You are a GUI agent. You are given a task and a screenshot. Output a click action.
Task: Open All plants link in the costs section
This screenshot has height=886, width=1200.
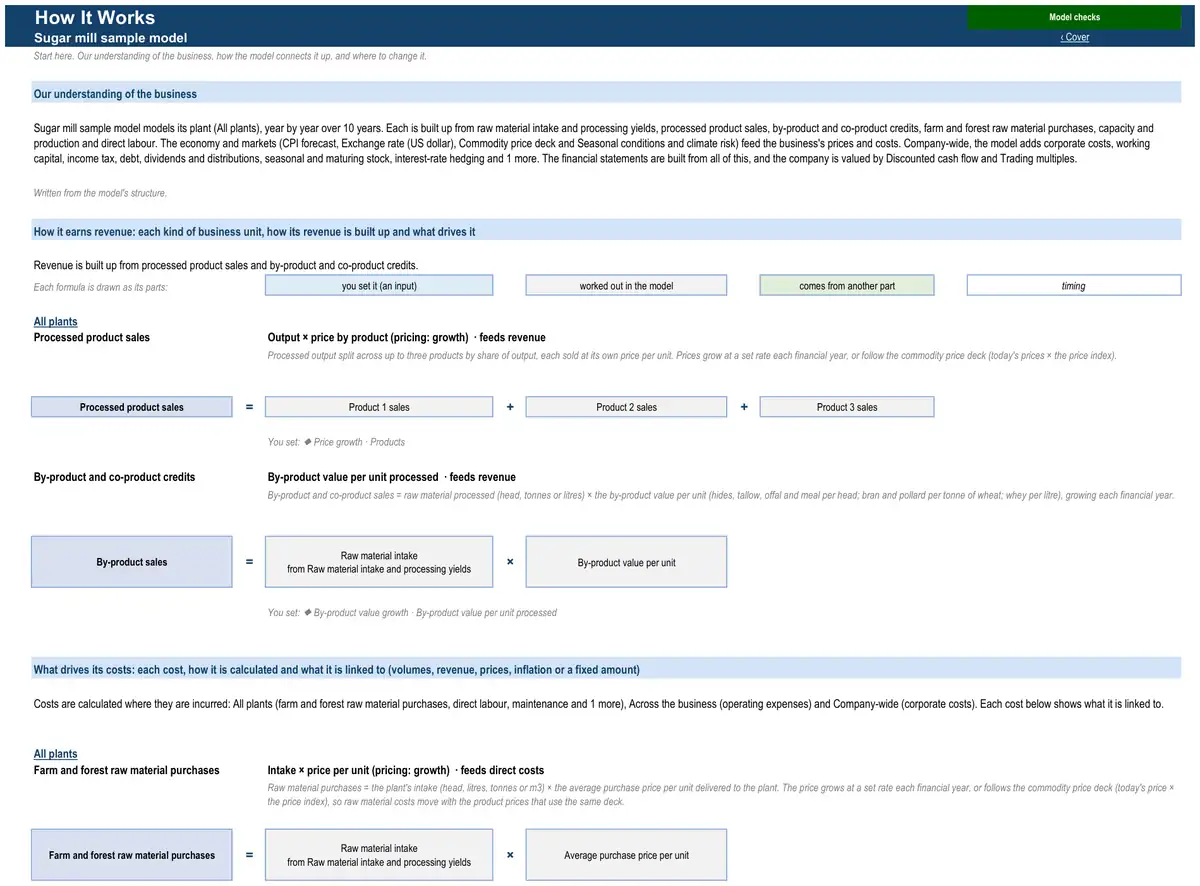[x=56, y=754]
